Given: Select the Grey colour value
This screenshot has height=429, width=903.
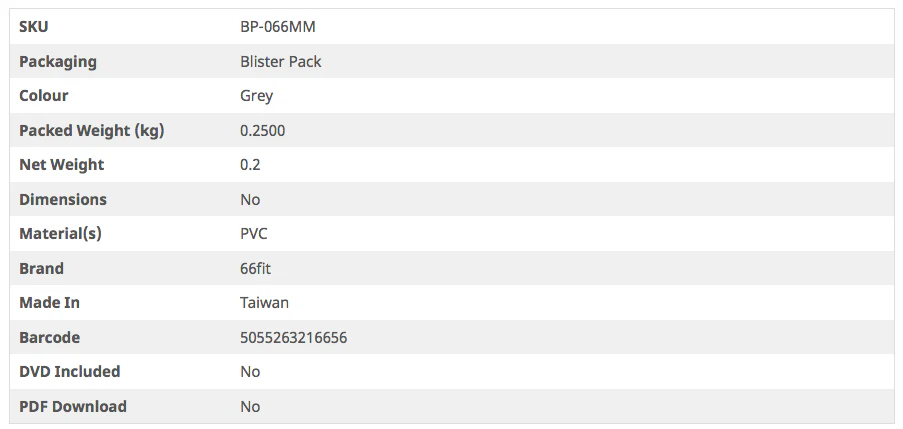Looking at the screenshot, I should pos(257,96).
